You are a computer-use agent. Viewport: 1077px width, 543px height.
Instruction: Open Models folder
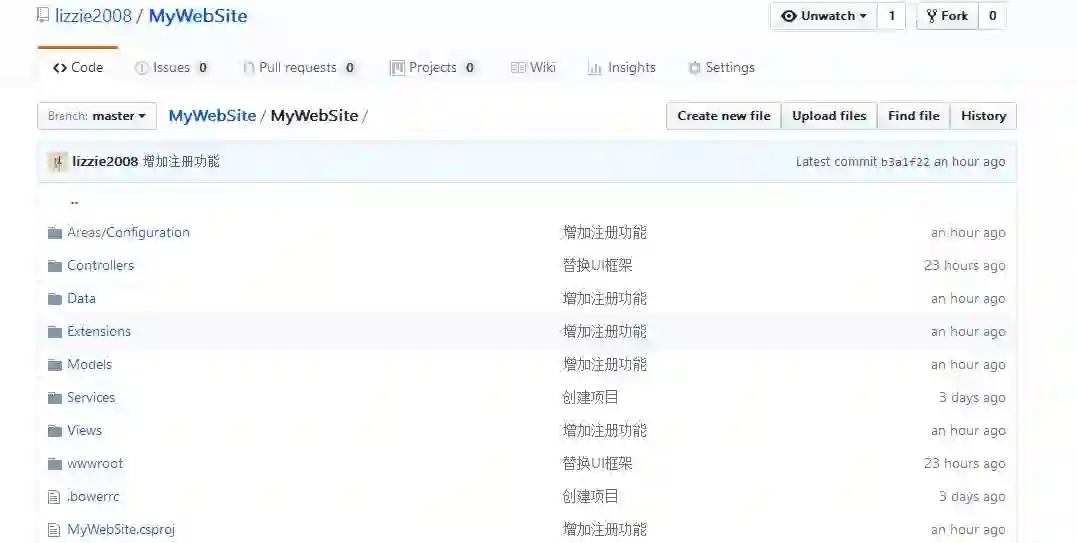(x=89, y=365)
